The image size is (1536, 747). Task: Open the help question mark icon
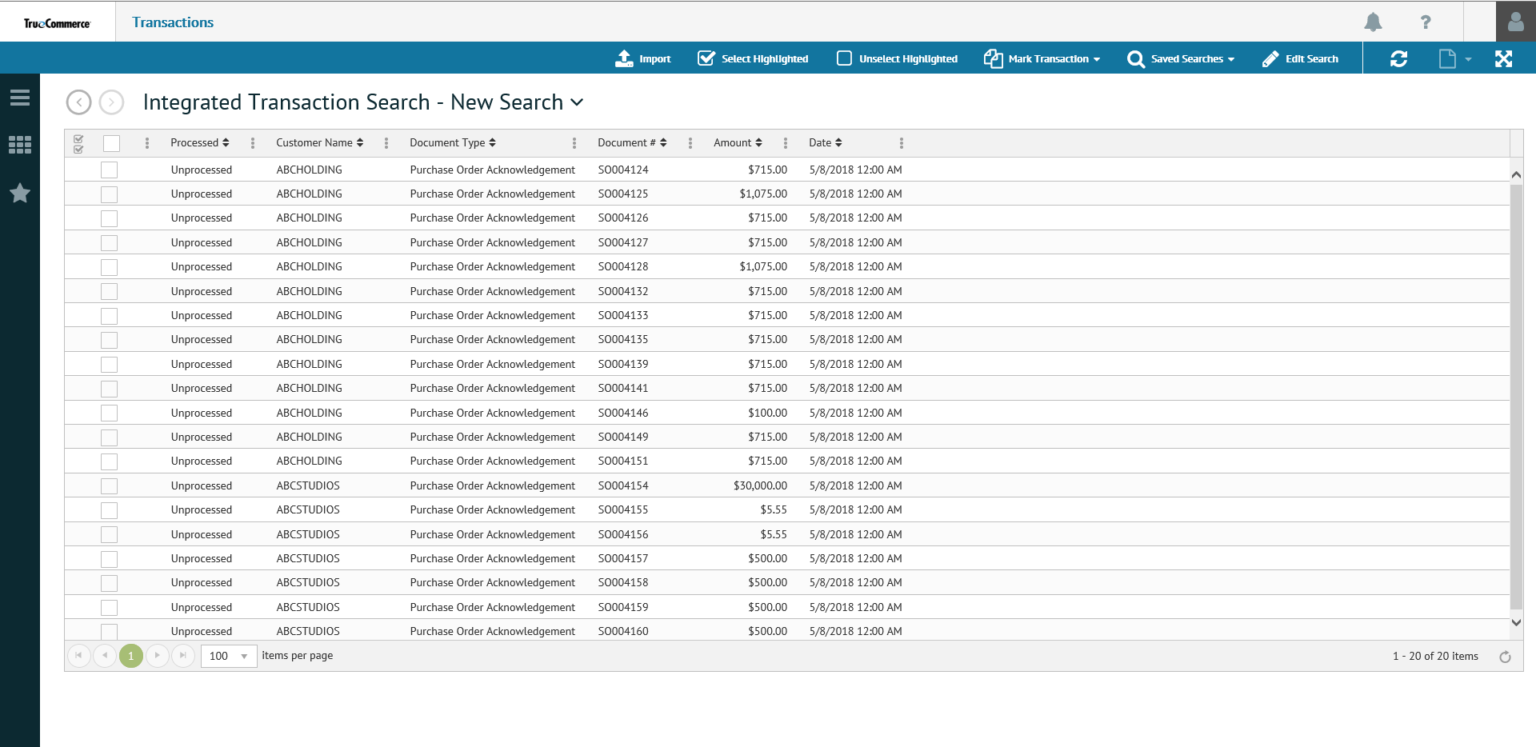click(1425, 22)
